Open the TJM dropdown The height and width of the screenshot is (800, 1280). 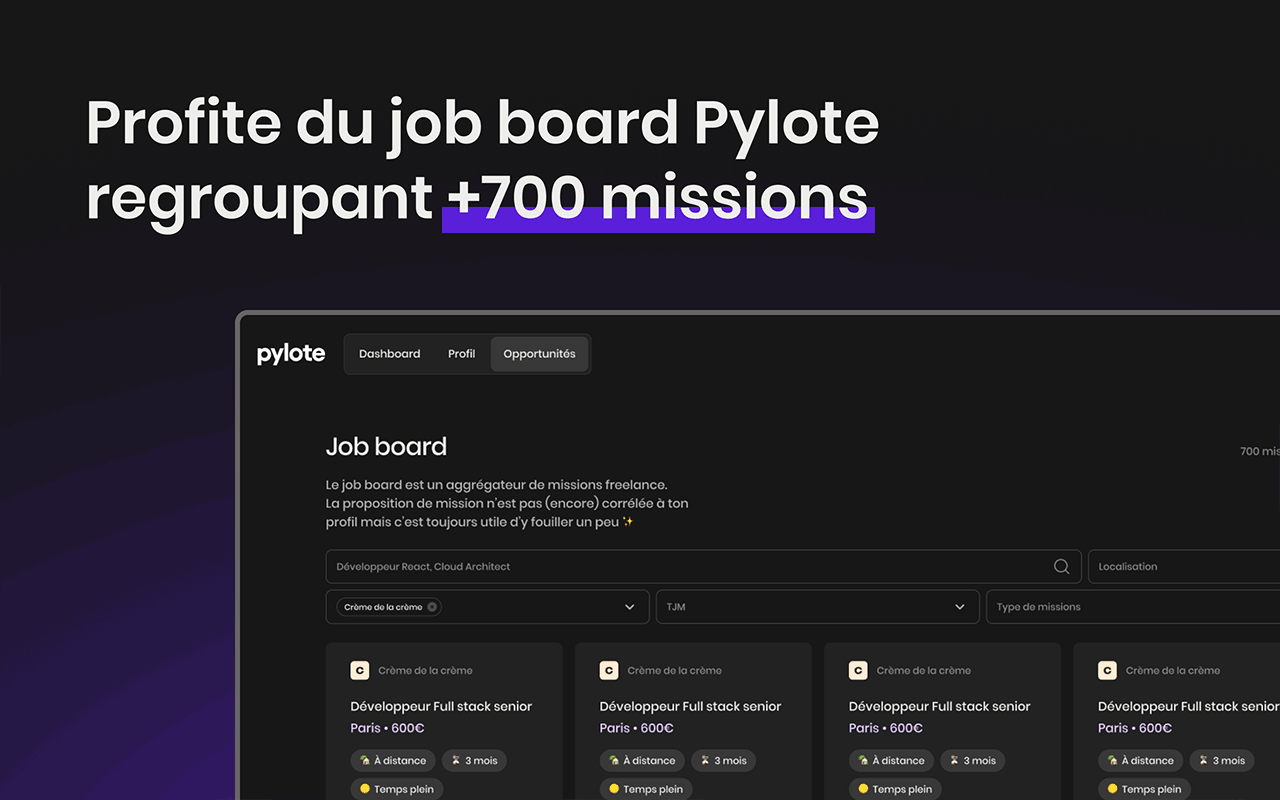tap(817, 606)
